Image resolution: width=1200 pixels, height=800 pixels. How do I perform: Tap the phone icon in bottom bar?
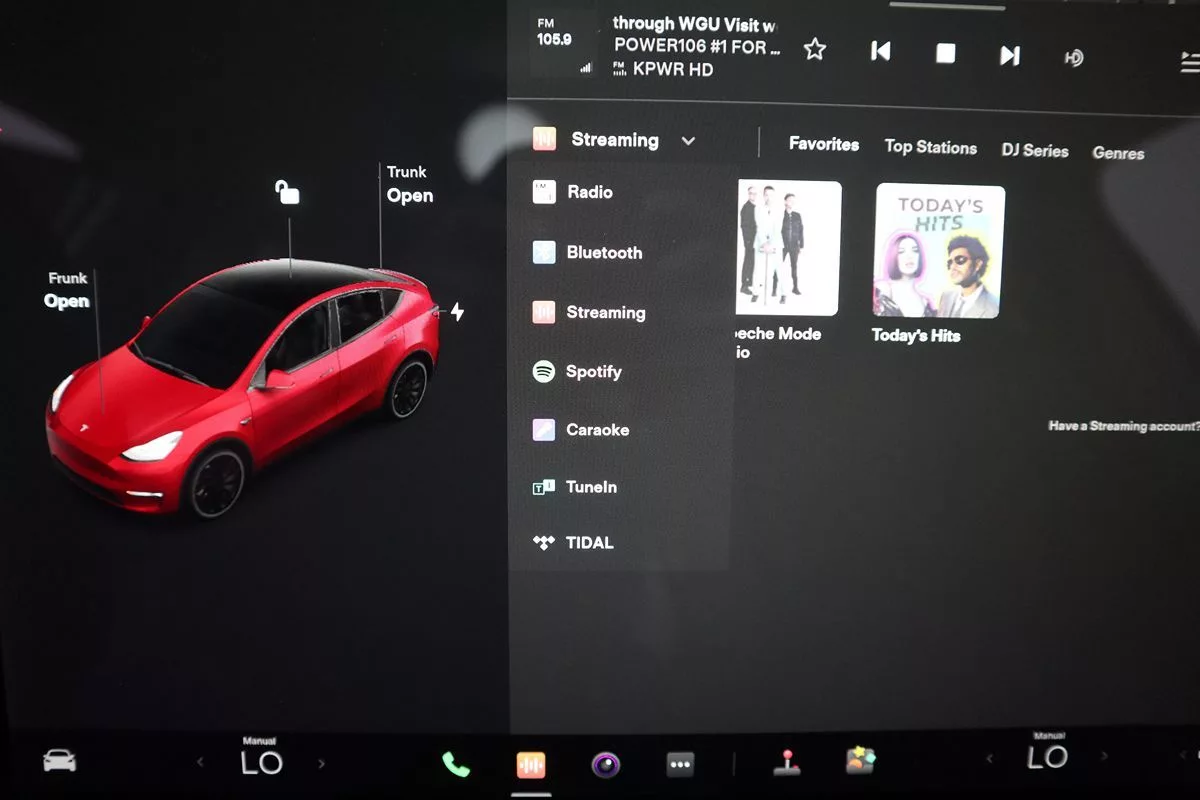pos(456,764)
